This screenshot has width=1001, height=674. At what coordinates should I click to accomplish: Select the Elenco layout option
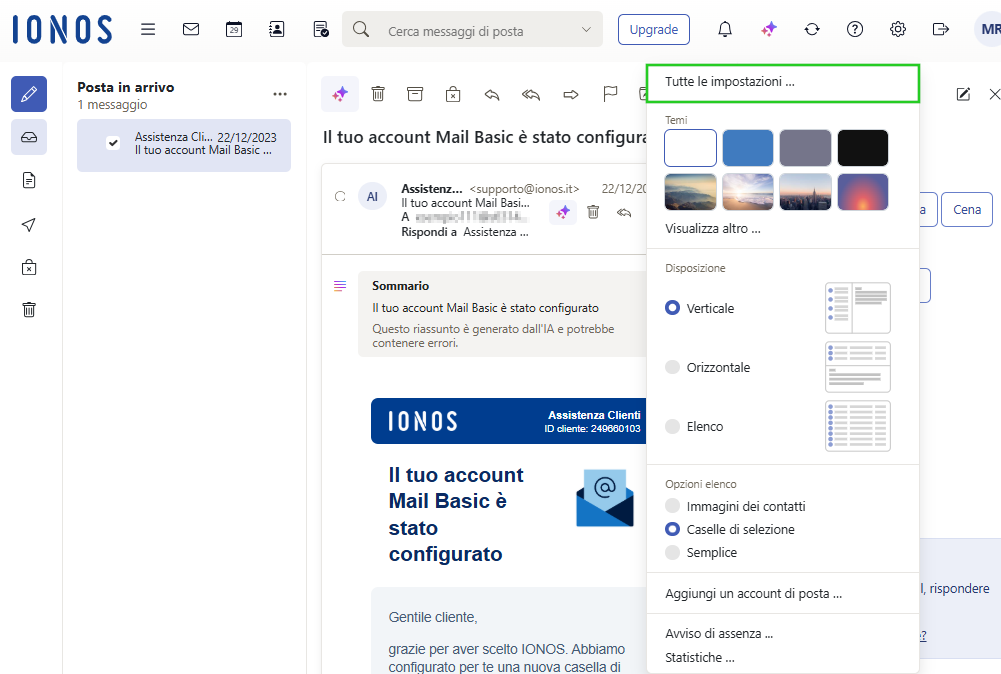[673, 426]
